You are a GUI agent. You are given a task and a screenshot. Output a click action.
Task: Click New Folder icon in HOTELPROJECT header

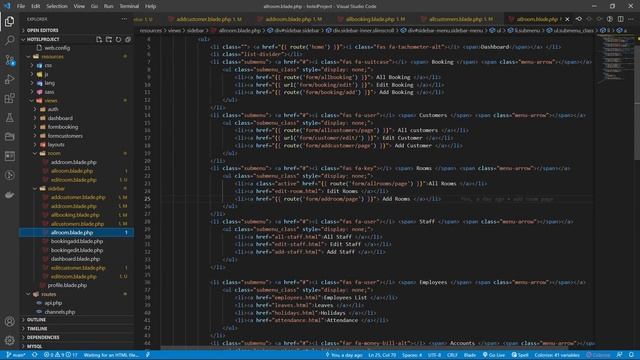(x=109, y=39)
